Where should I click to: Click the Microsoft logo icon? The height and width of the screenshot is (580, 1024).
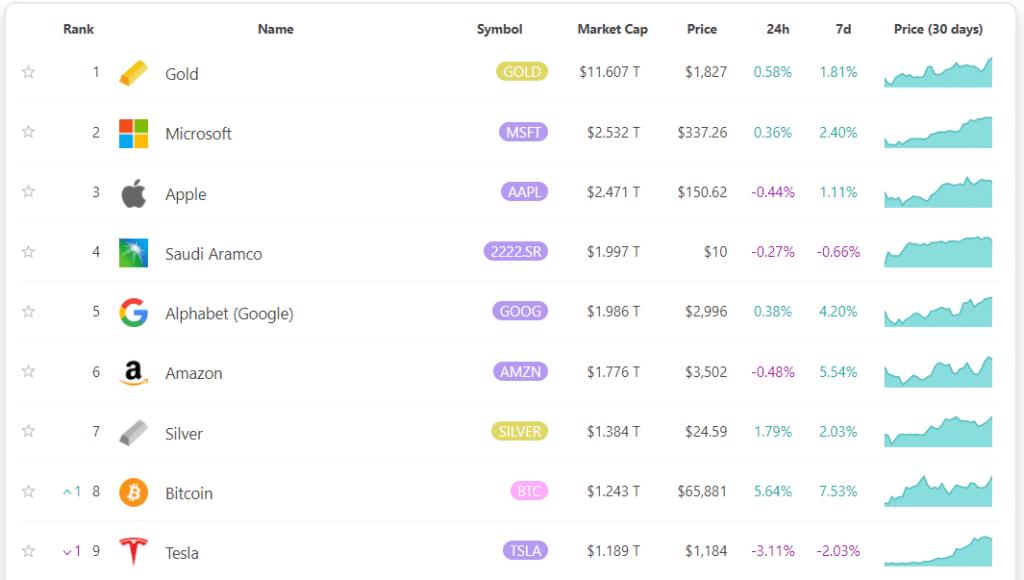click(133, 133)
